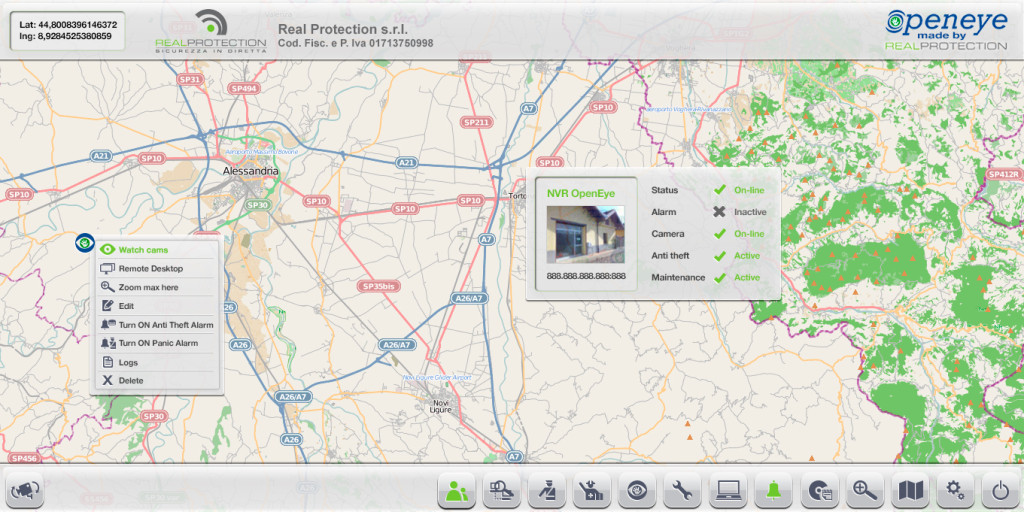Open the disc recordings toolbar icon
This screenshot has width=1024, height=512.
click(819, 490)
